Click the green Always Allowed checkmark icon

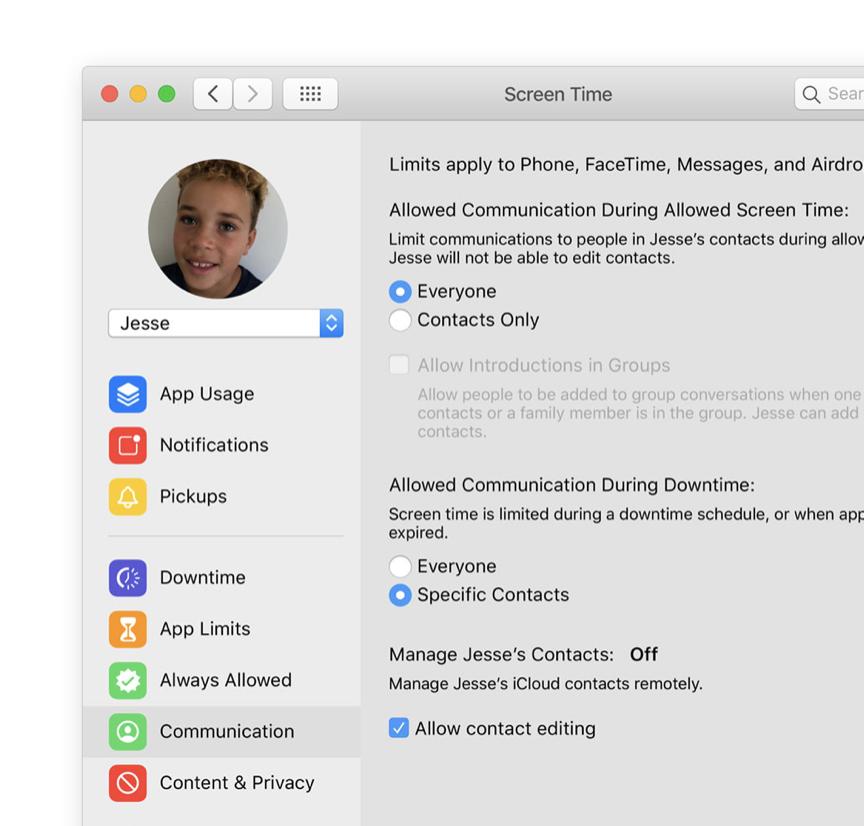(127, 680)
